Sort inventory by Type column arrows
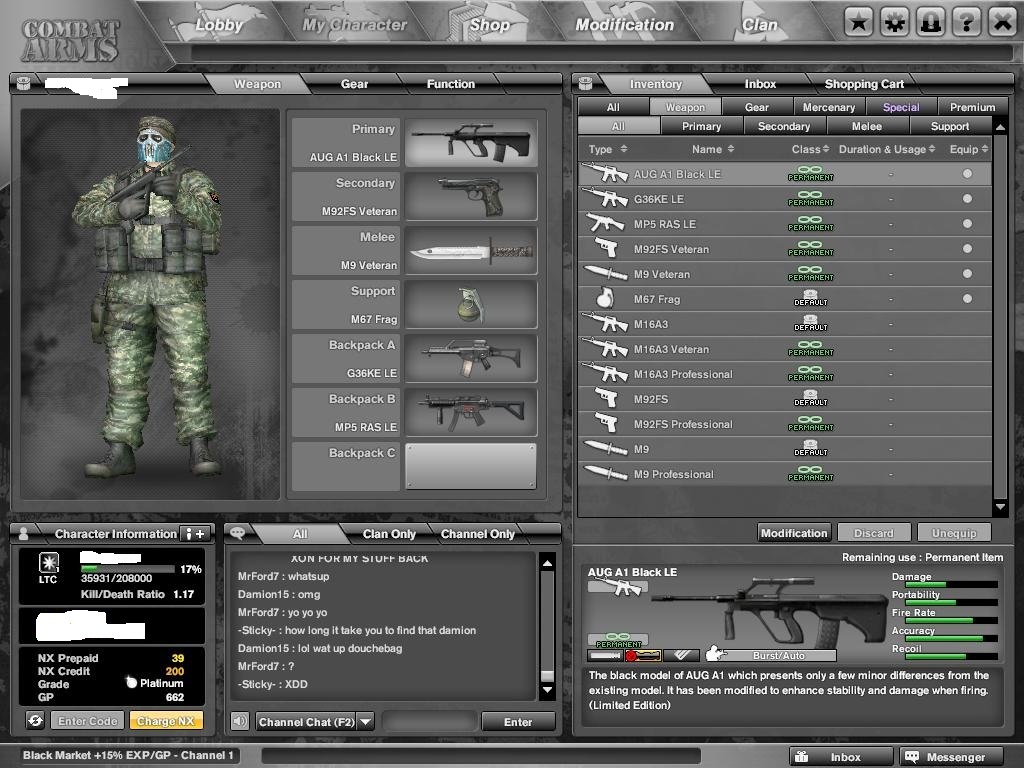This screenshot has height=768, width=1024. coord(624,149)
